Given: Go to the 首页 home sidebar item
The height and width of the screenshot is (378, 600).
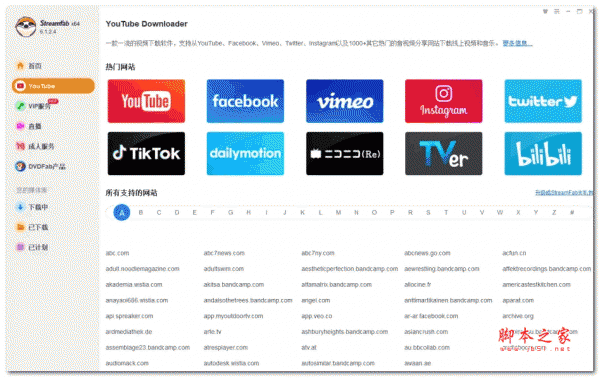Looking at the screenshot, I should point(53,66).
